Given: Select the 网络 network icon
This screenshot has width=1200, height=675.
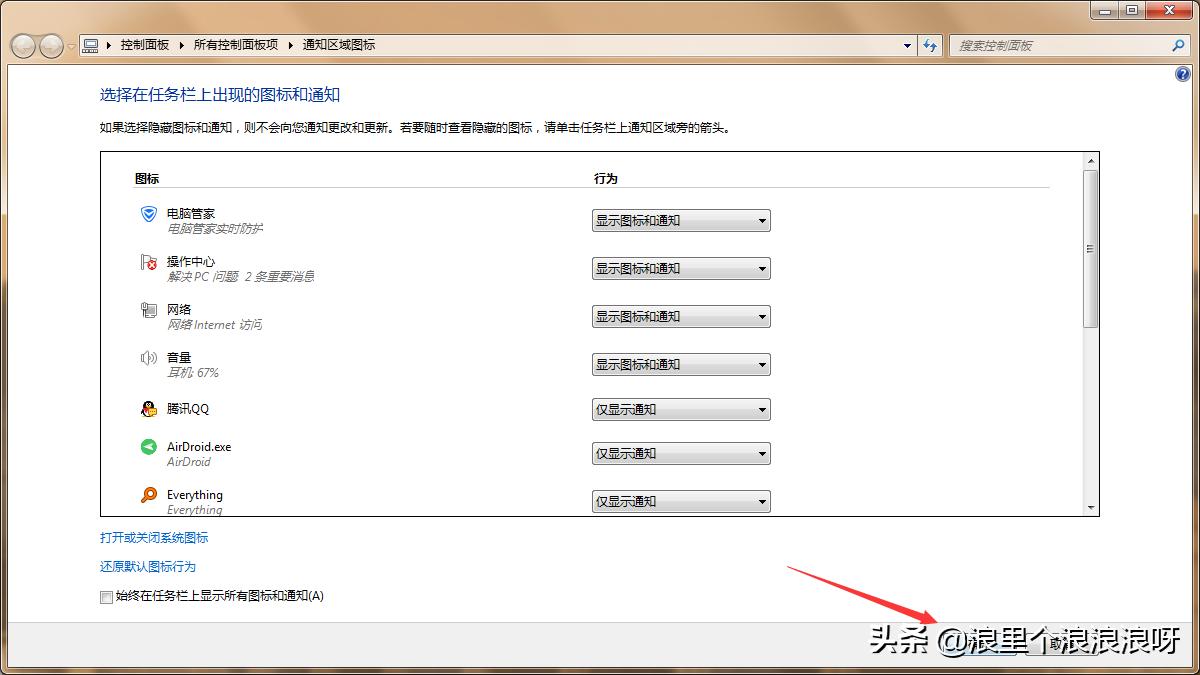Looking at the screenshot, I should (x=148, y=309).
